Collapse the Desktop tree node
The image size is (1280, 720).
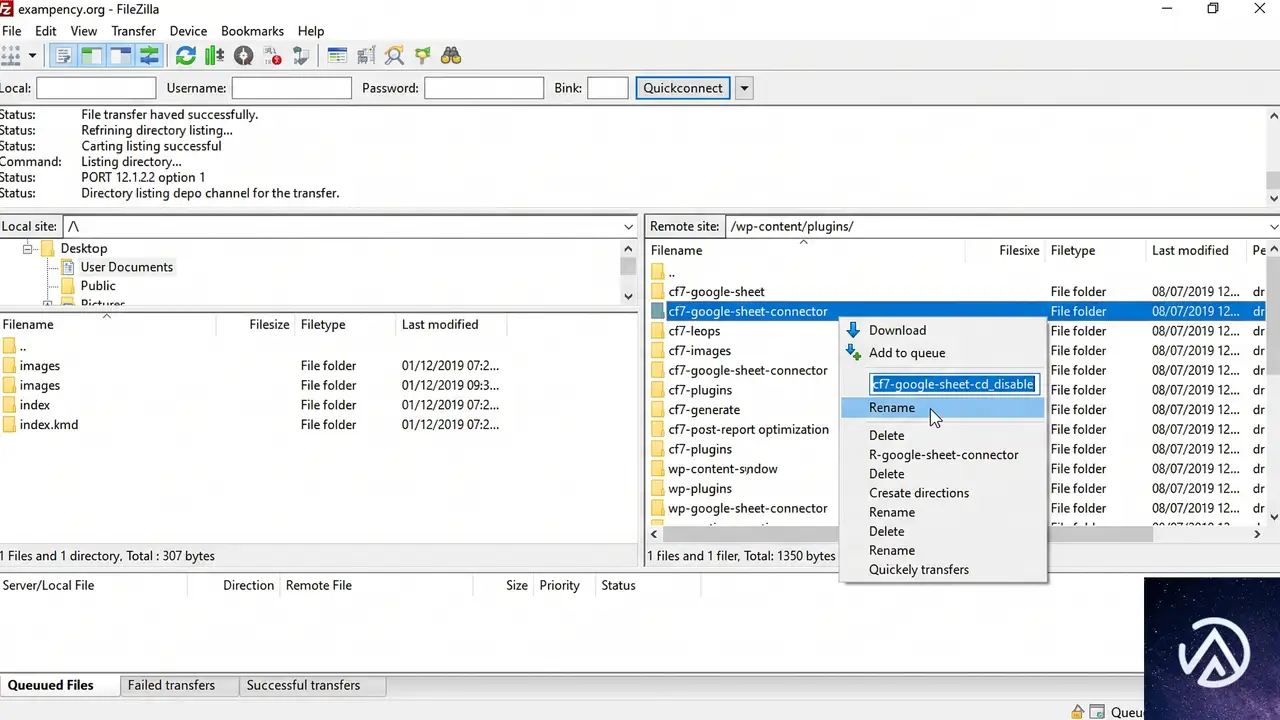(x=29, y=248)
